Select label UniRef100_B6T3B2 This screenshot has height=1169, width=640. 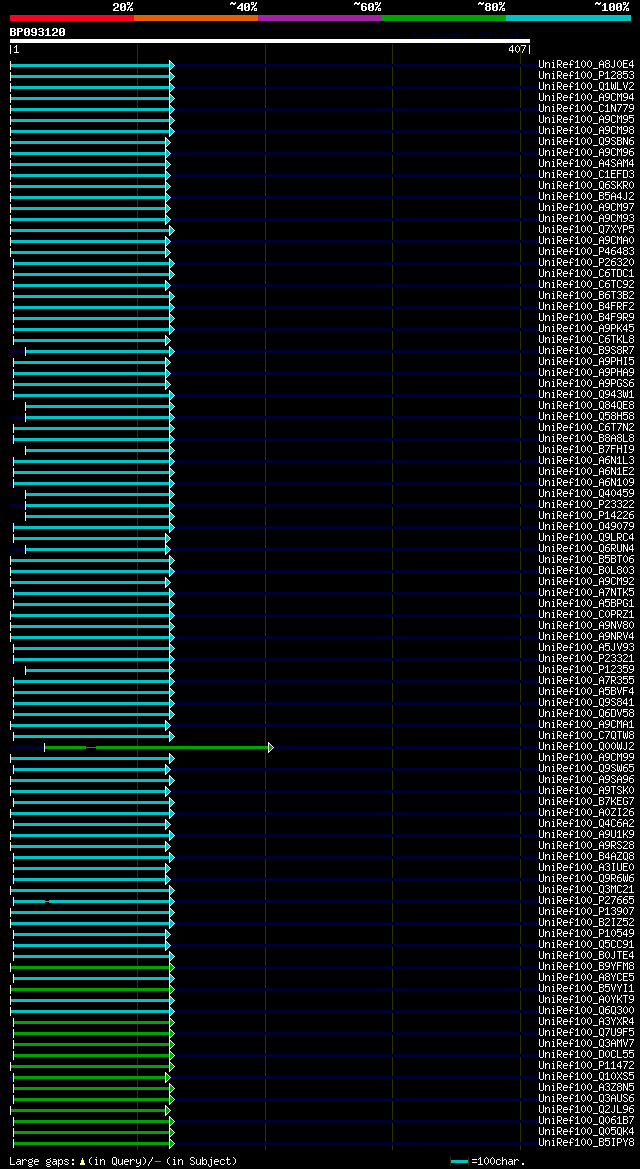(586, 295)
